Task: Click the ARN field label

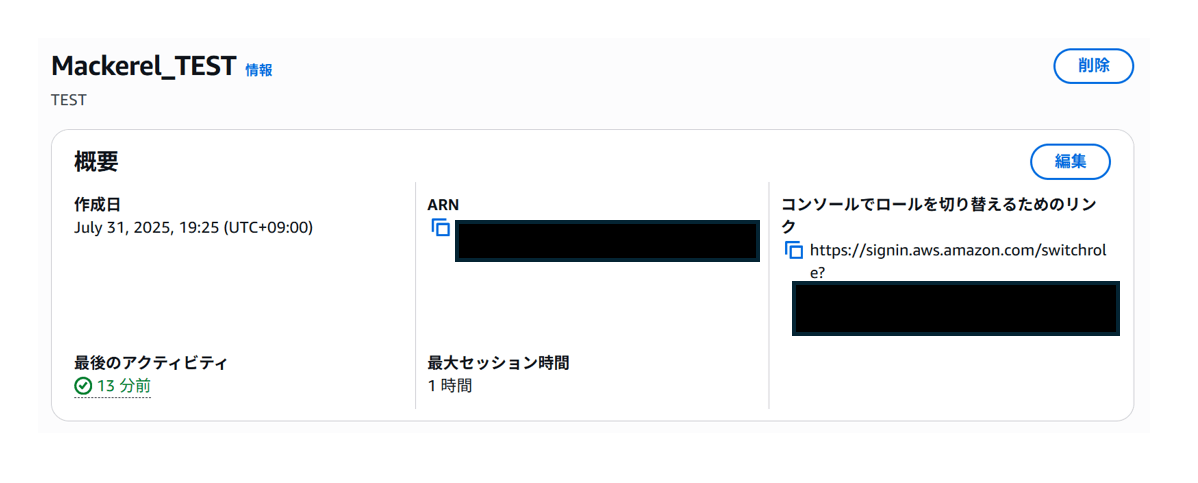Action: click(443, 205)
